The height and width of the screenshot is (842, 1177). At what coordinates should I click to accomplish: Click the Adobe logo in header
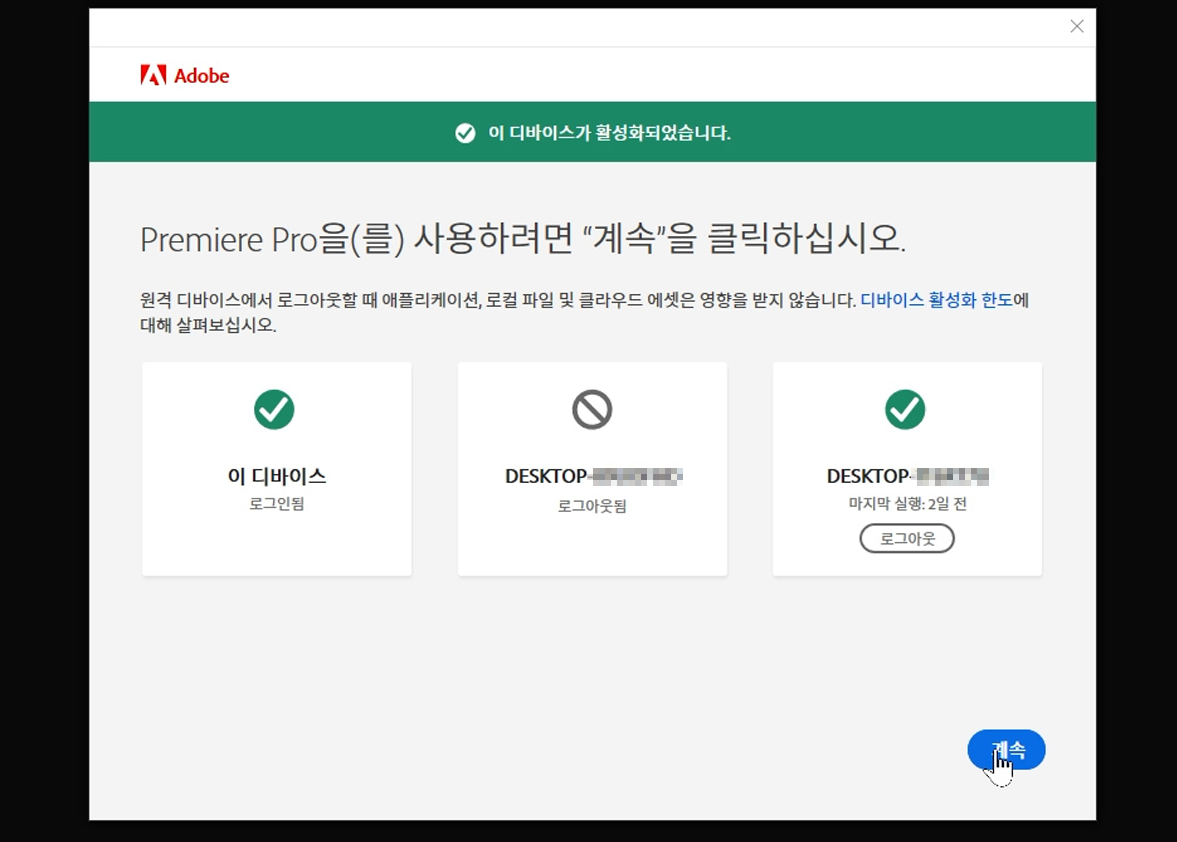(185, 75)
